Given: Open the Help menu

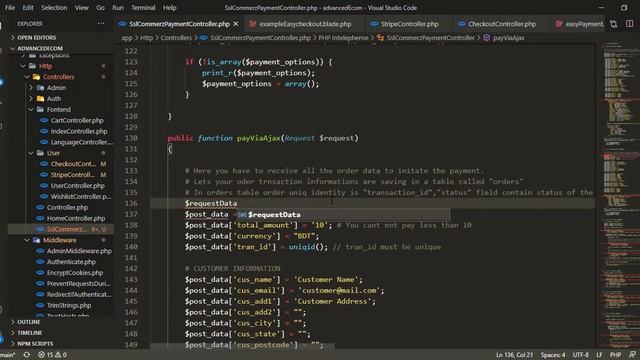Looking at the screenshot, I should (169, 7).
